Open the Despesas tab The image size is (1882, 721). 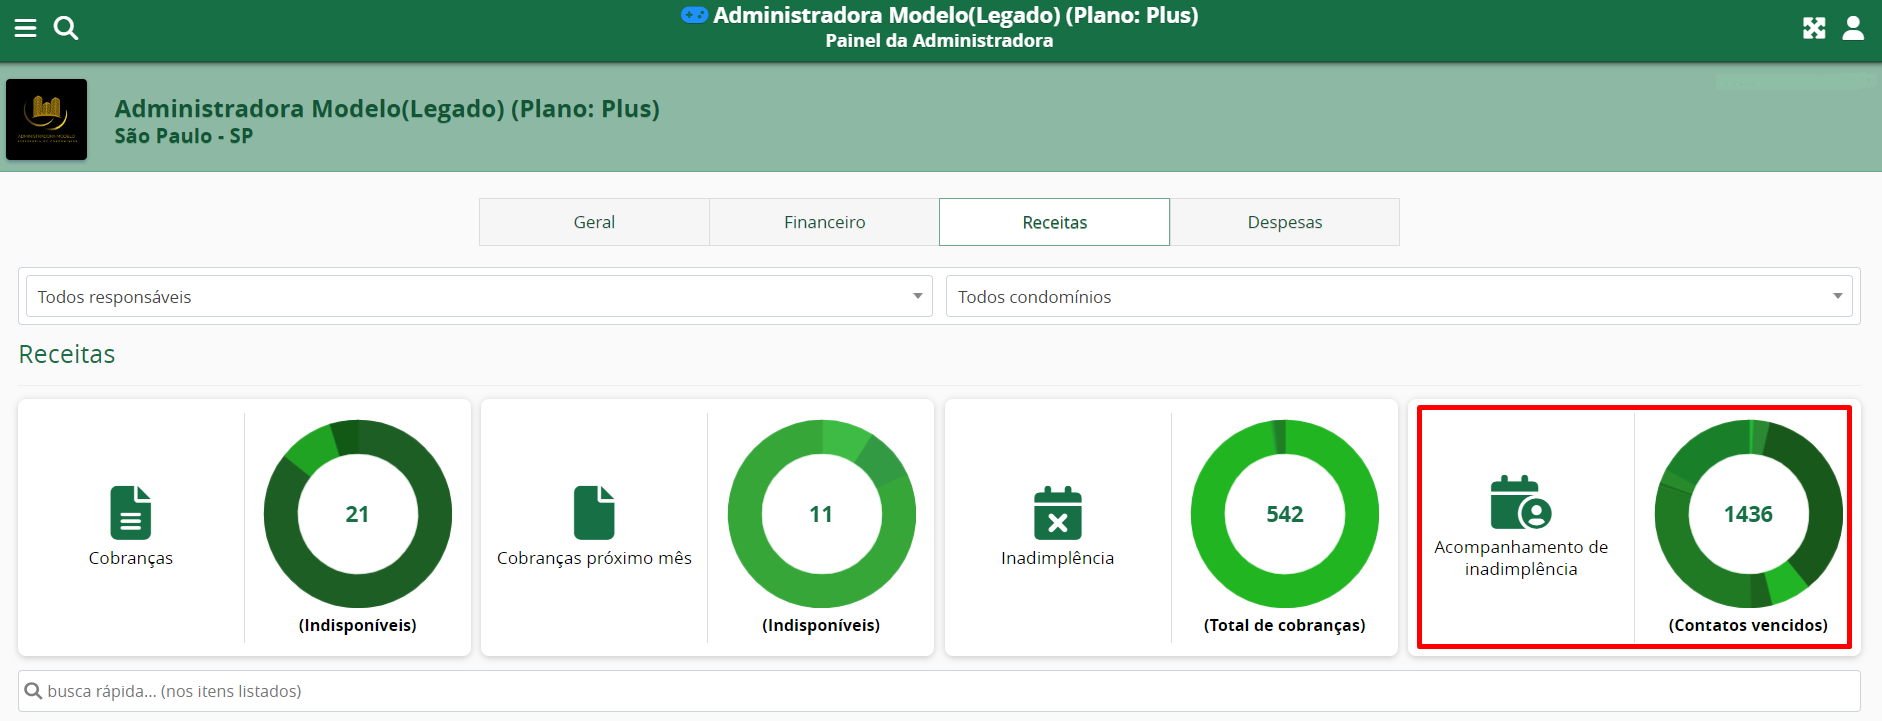pos(1284,222)
